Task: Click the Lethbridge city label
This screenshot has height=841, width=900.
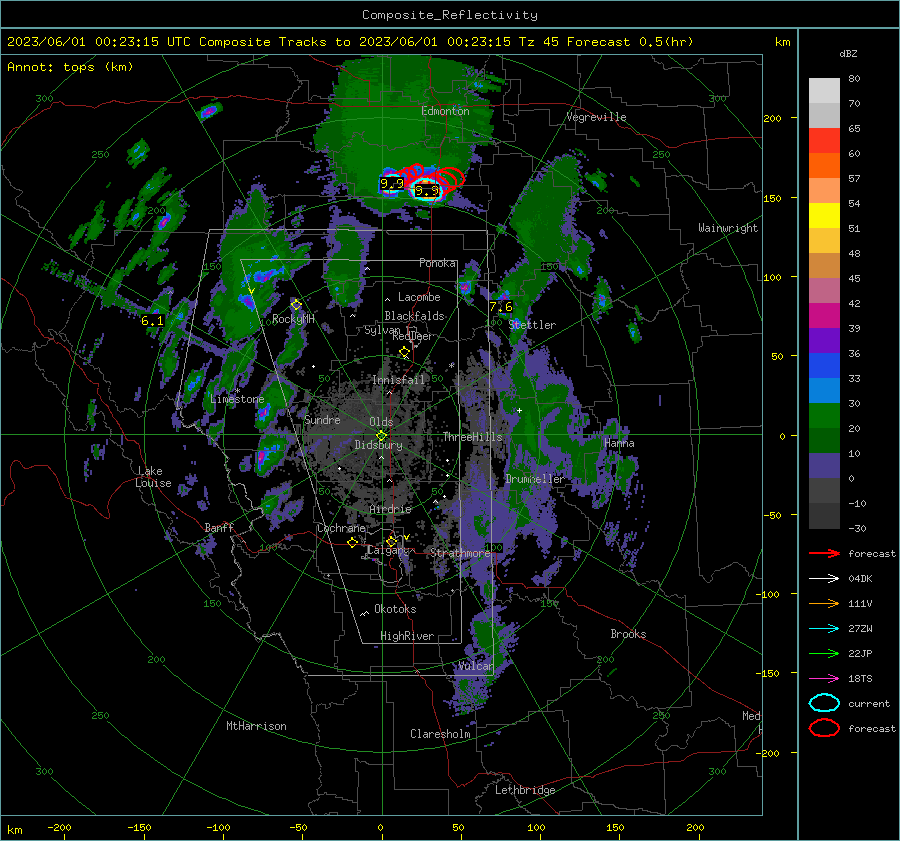Action: click(x=525, y=790)
